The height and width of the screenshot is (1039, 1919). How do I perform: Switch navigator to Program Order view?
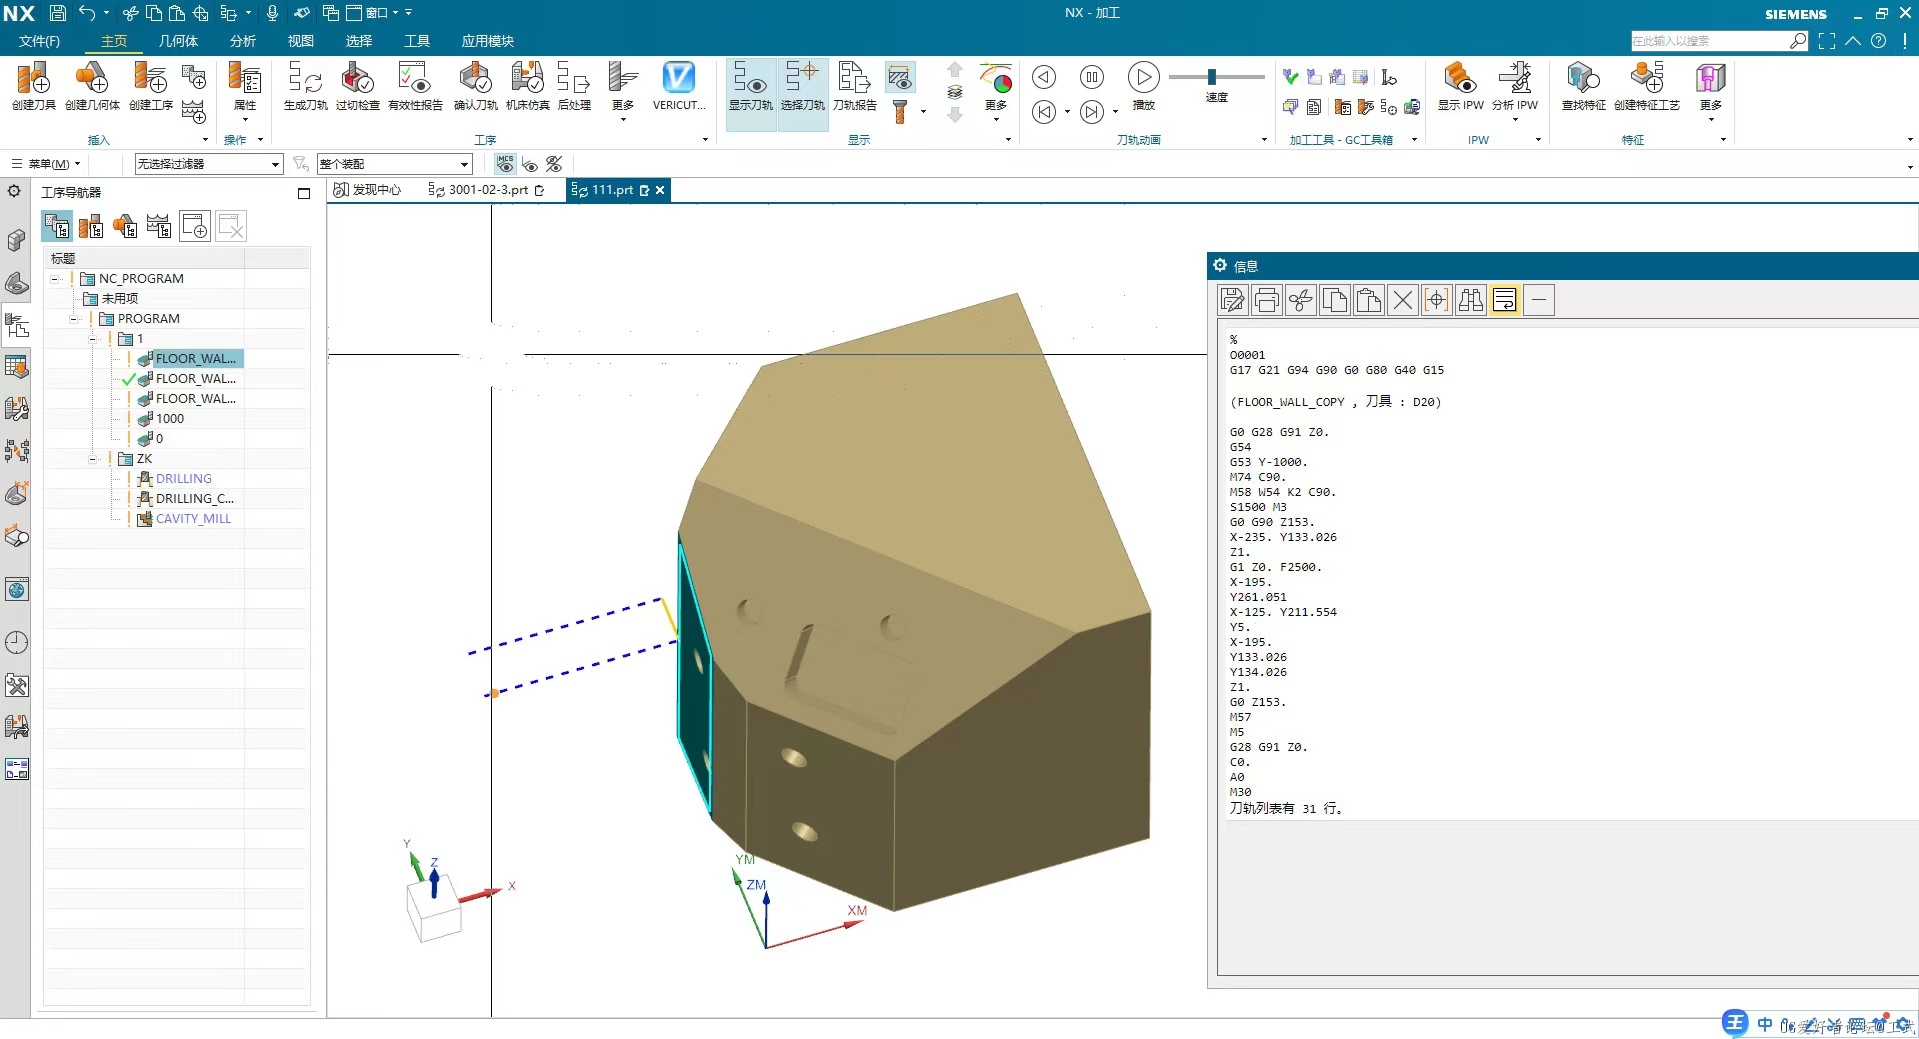point(57,227)
